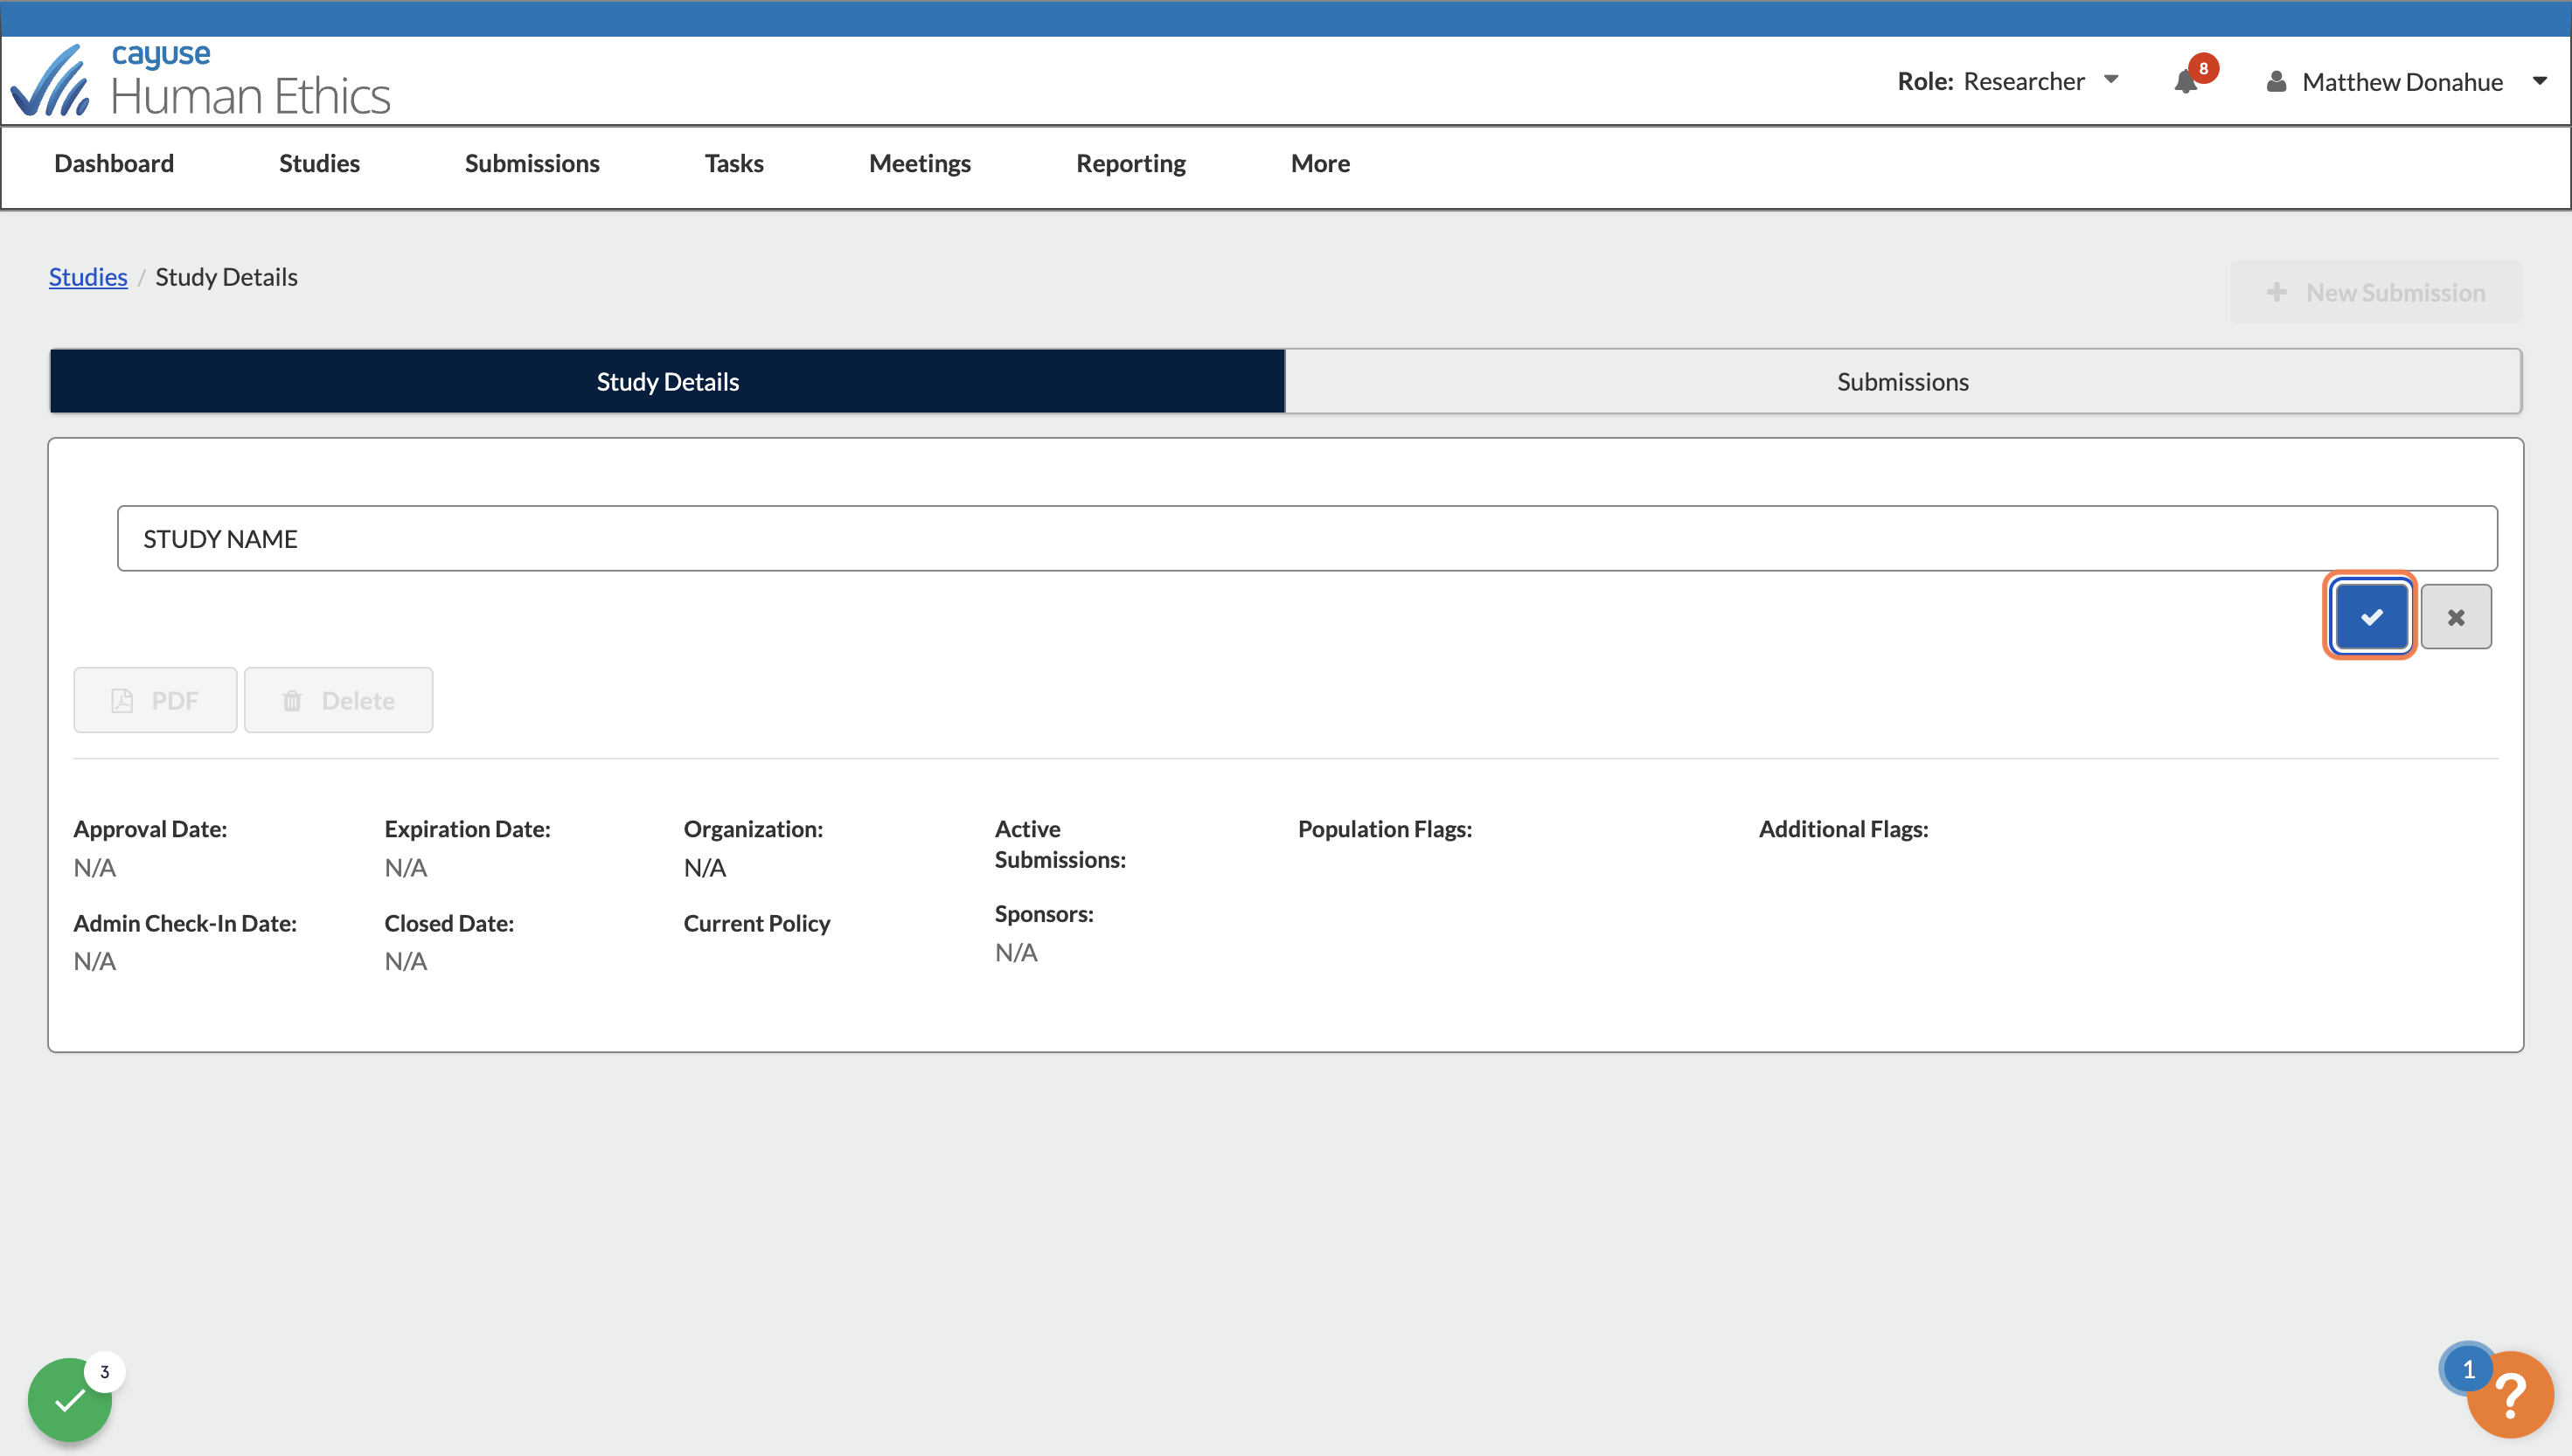Open the Reporting section

(x=1131, y=163)
